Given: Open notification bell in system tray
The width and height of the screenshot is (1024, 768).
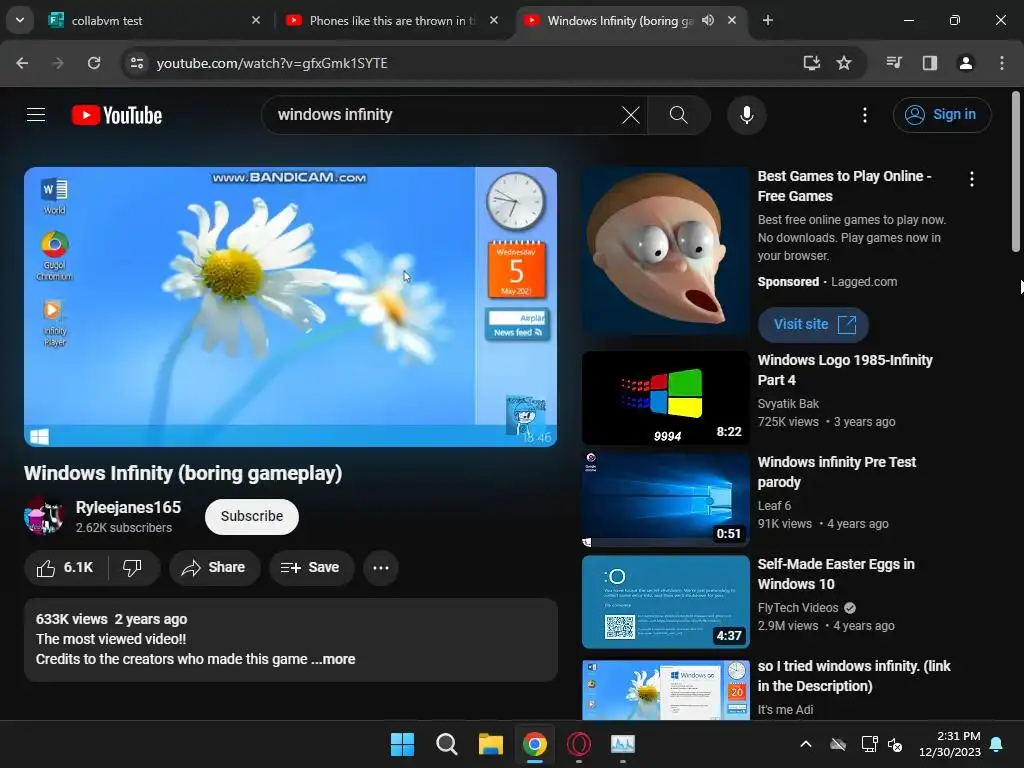Looking at the screenshot, I should [x=997, y=744].
